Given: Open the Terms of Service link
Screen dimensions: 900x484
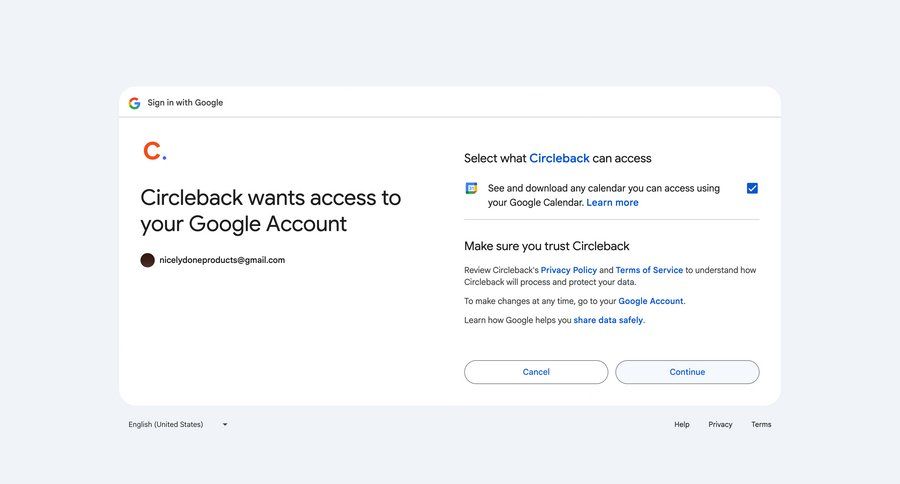Looking at the screenshot, I should [649, 270].
